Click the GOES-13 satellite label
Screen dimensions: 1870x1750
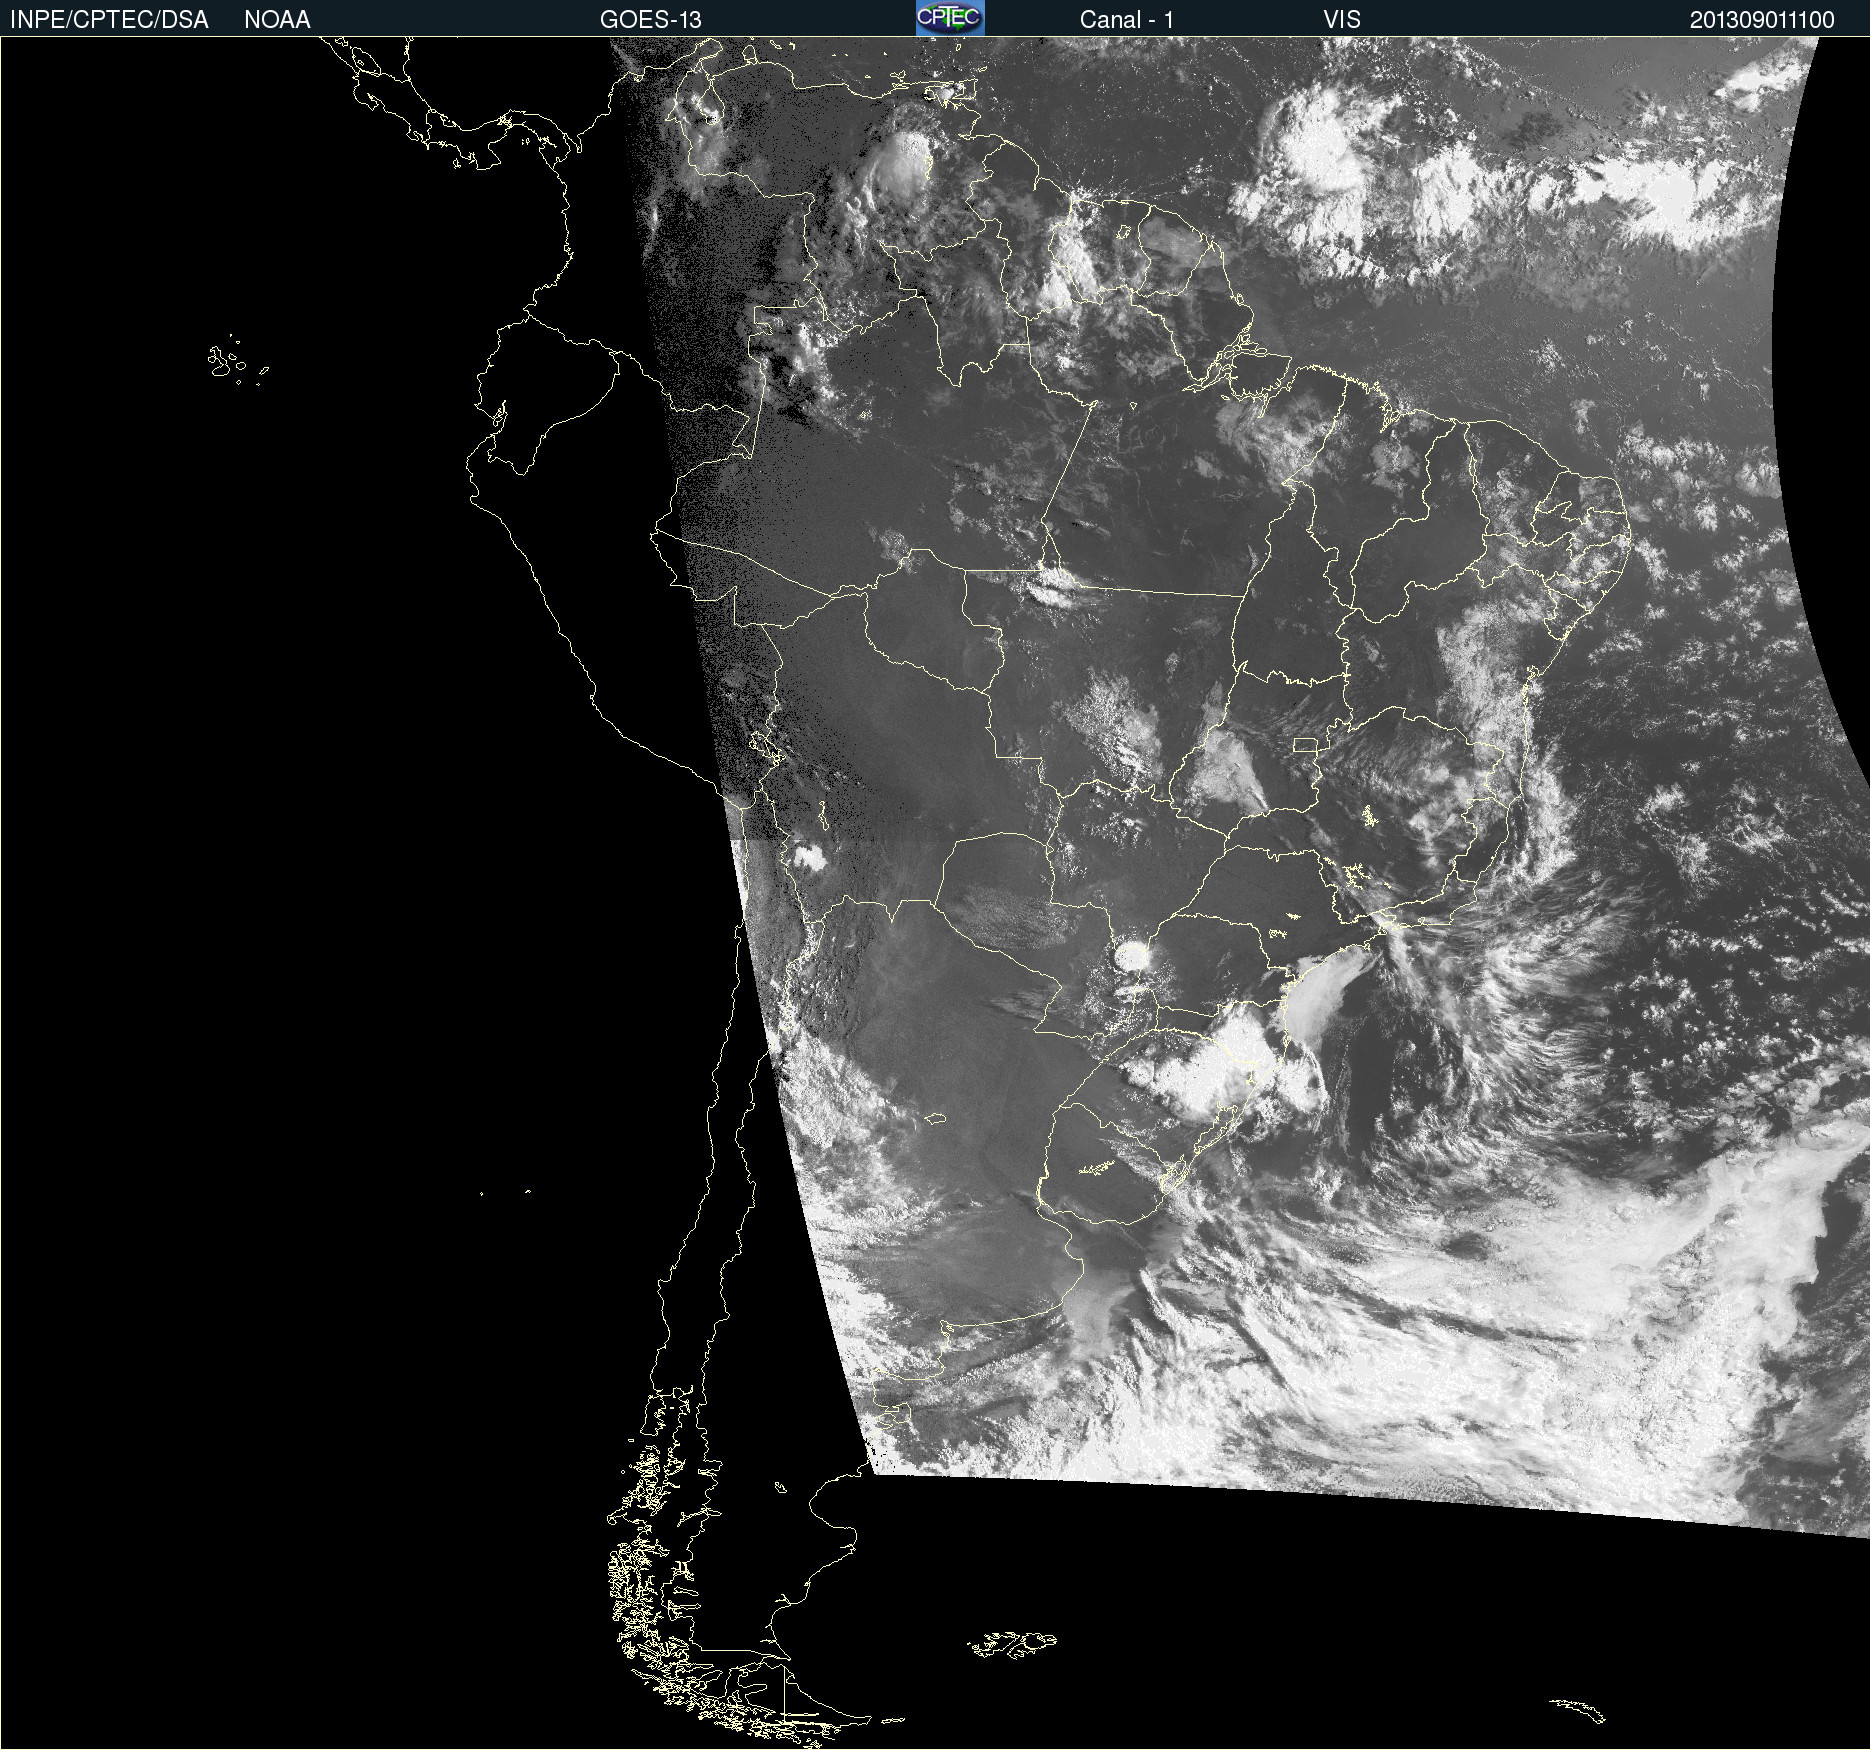coord(651,20)
